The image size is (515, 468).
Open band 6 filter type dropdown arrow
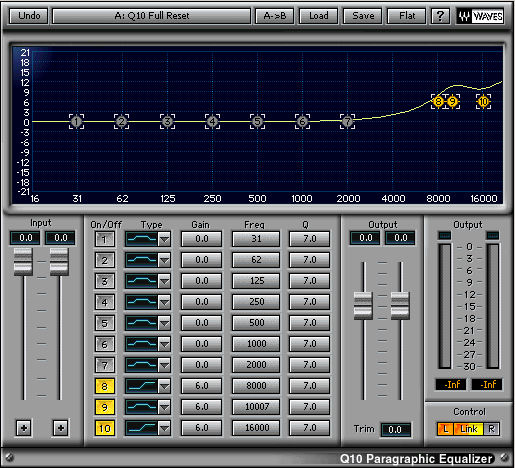pos(164,344)
